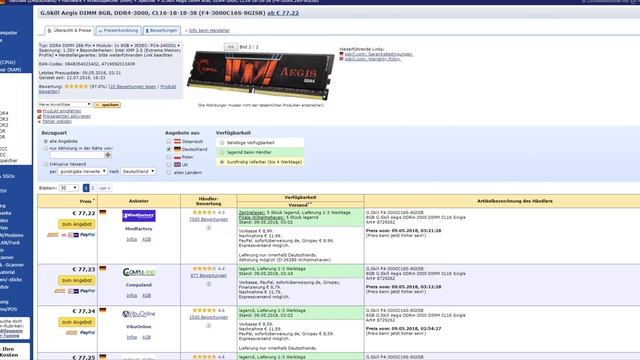Click the Österreich flag icon

point(177,141)
